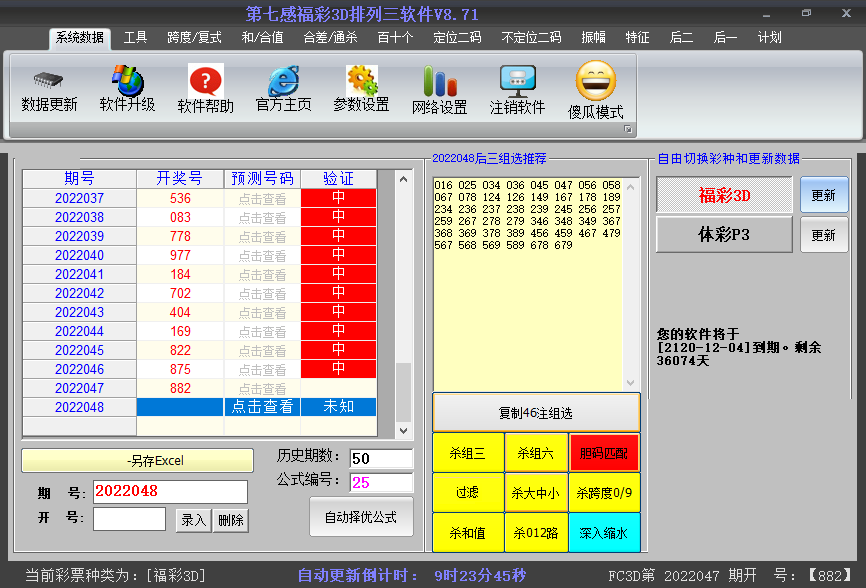Open 参数设置 gear icon
866x588 pixels.
tap(362, 81)
